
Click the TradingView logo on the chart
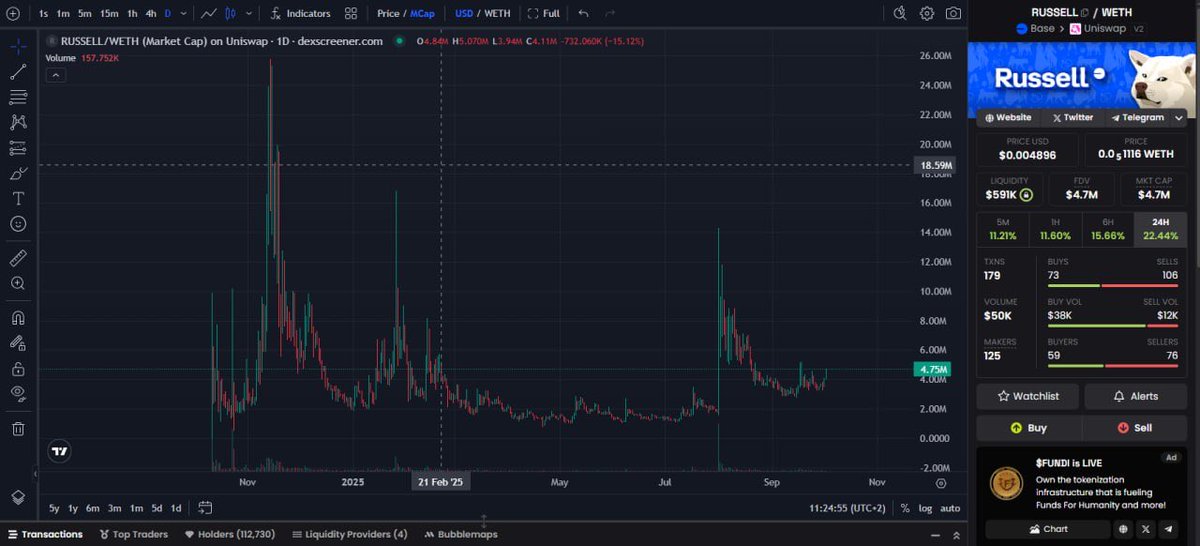pyautogui.click(x=60, y=451)
